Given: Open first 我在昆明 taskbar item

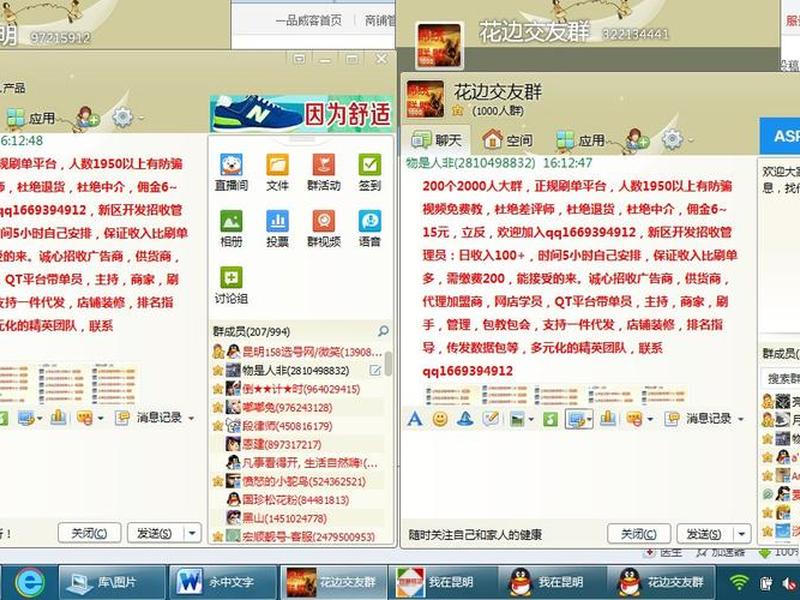Looking at the screenshot, I should 443,582.
